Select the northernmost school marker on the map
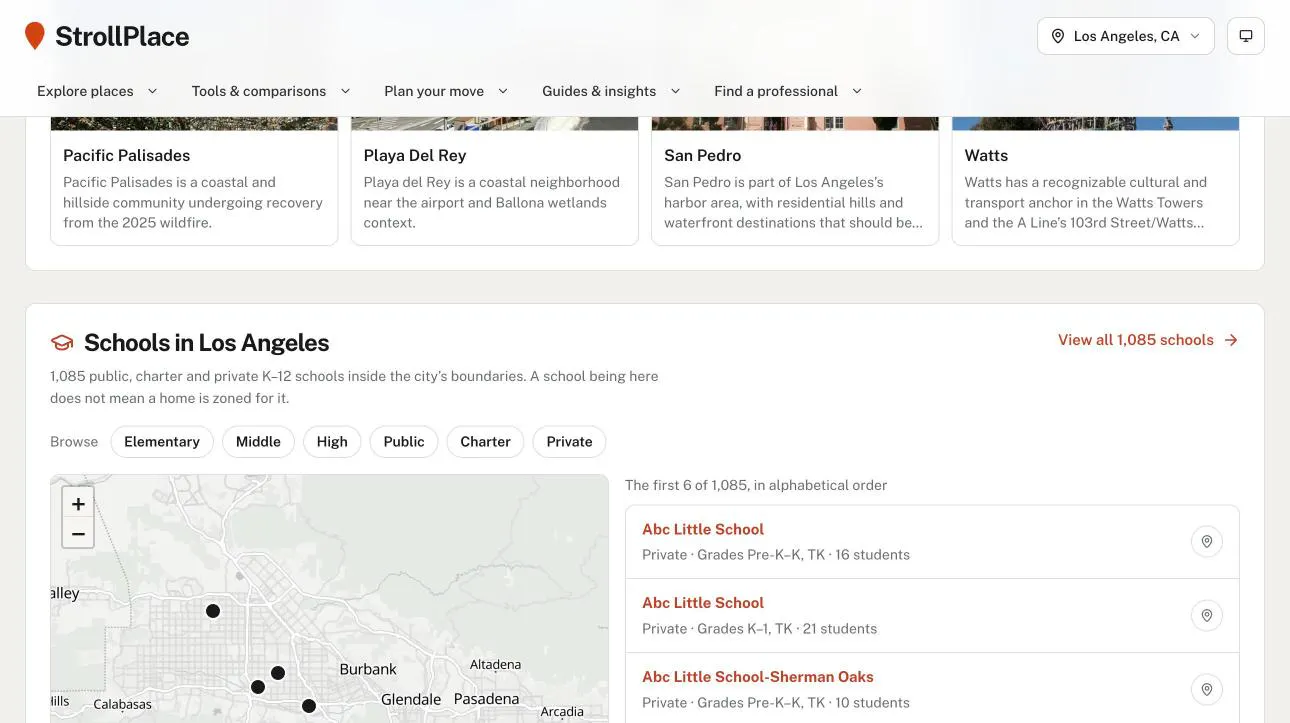The width and height of the screenshot is (1290, 723). click(213, 610)
